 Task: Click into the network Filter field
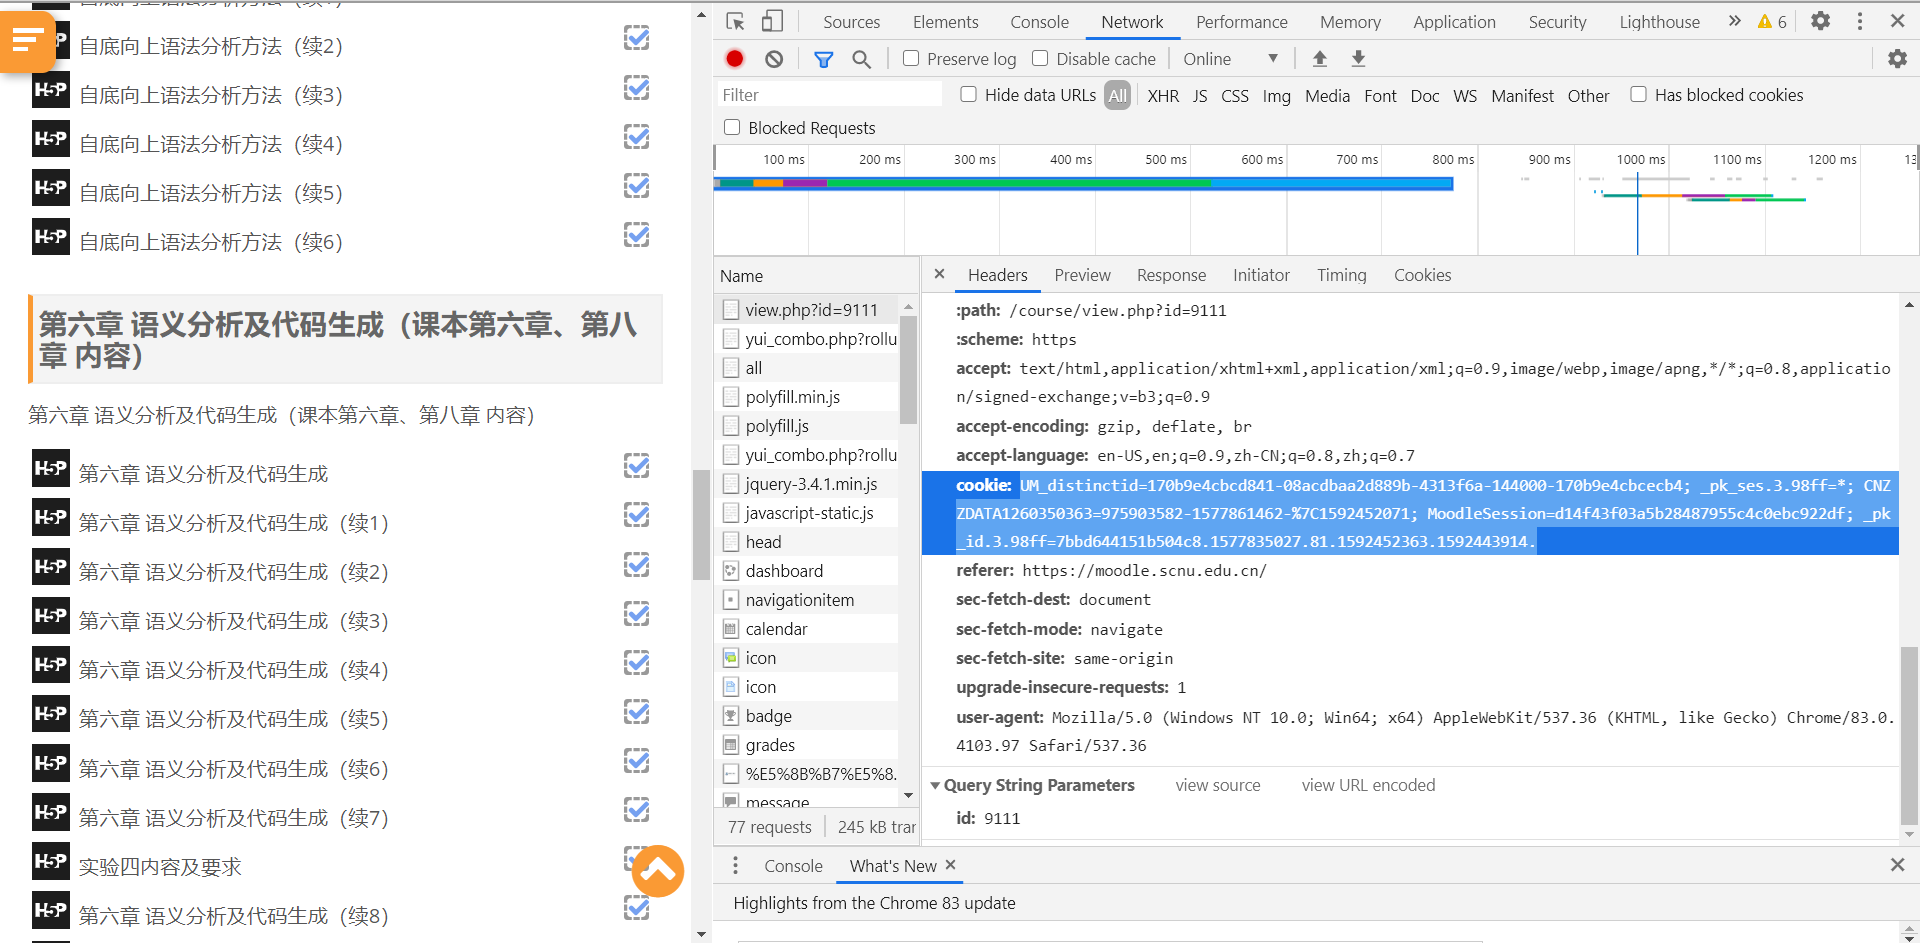829,94
